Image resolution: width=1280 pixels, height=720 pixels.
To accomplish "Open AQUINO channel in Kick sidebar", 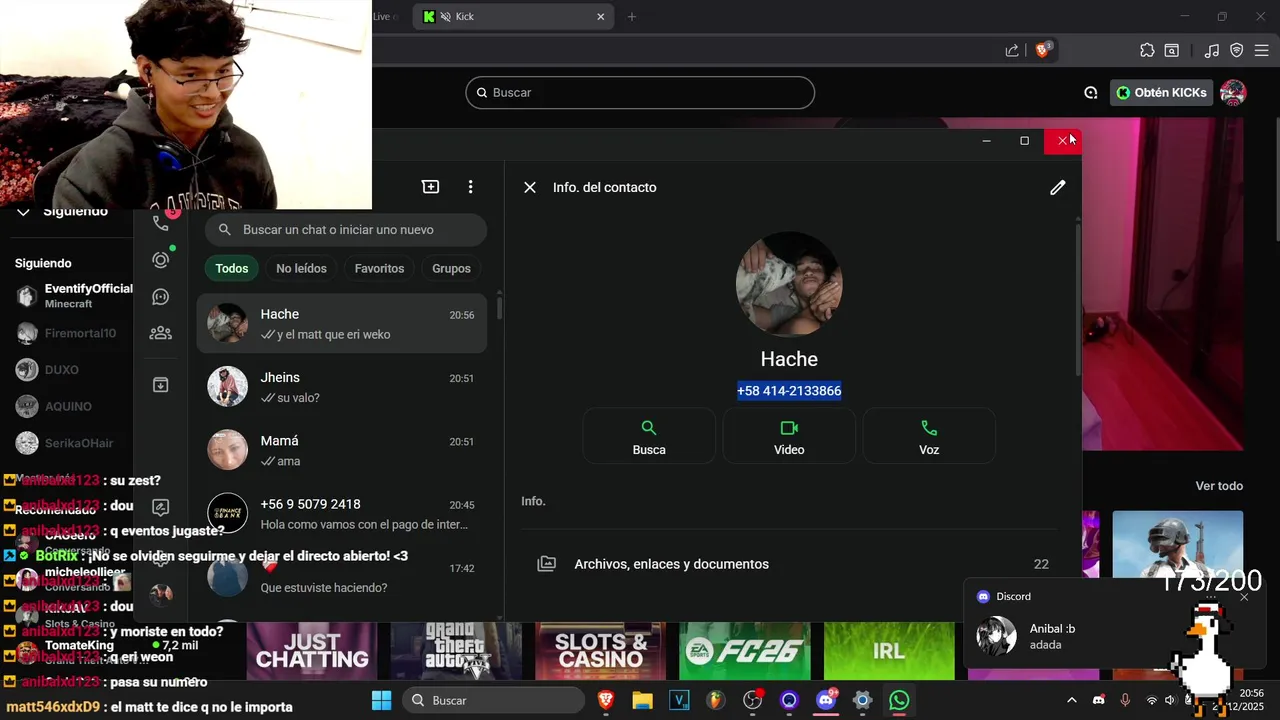I will tap(70, 406).
